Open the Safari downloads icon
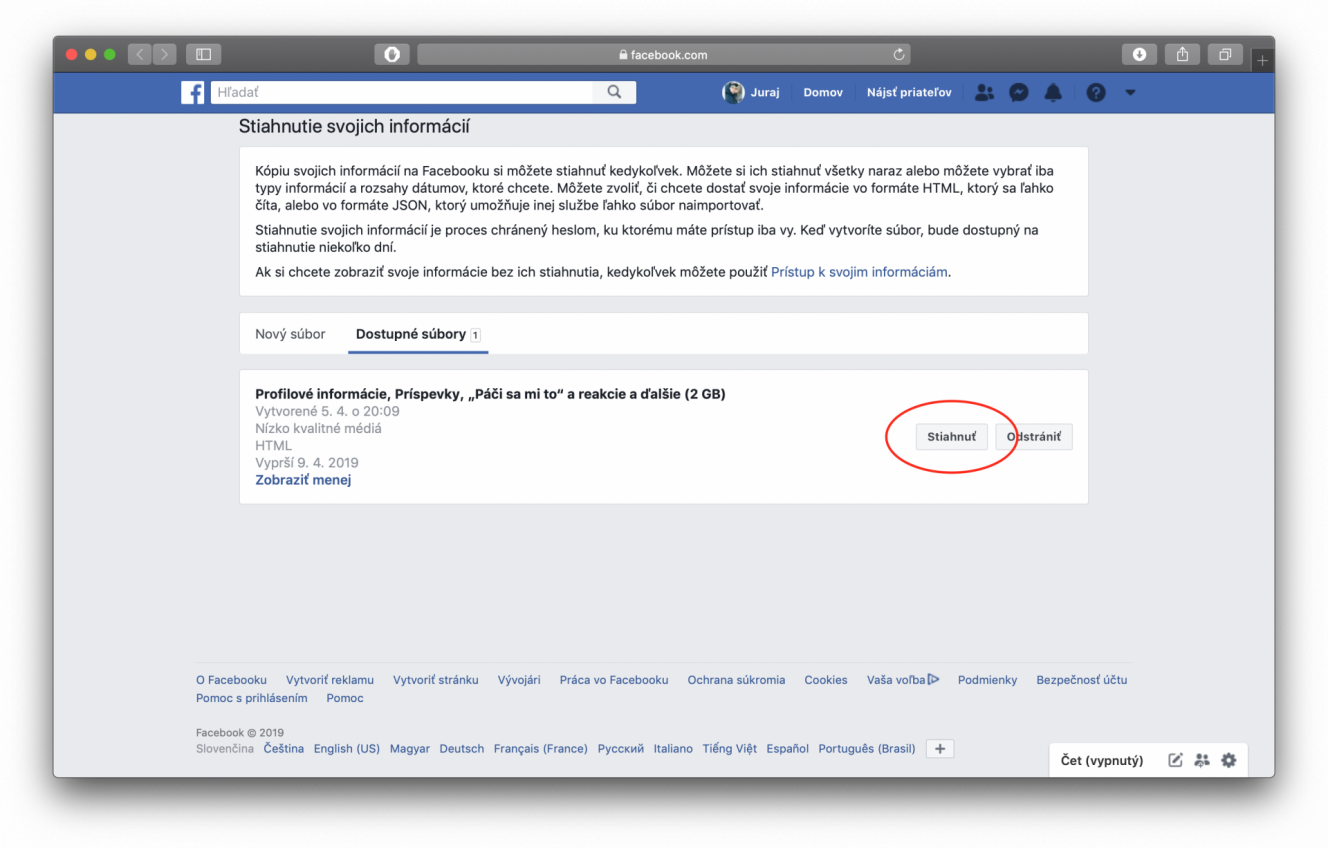The width and height of the screenshot is (1328, 848). tap(1139, 54)
